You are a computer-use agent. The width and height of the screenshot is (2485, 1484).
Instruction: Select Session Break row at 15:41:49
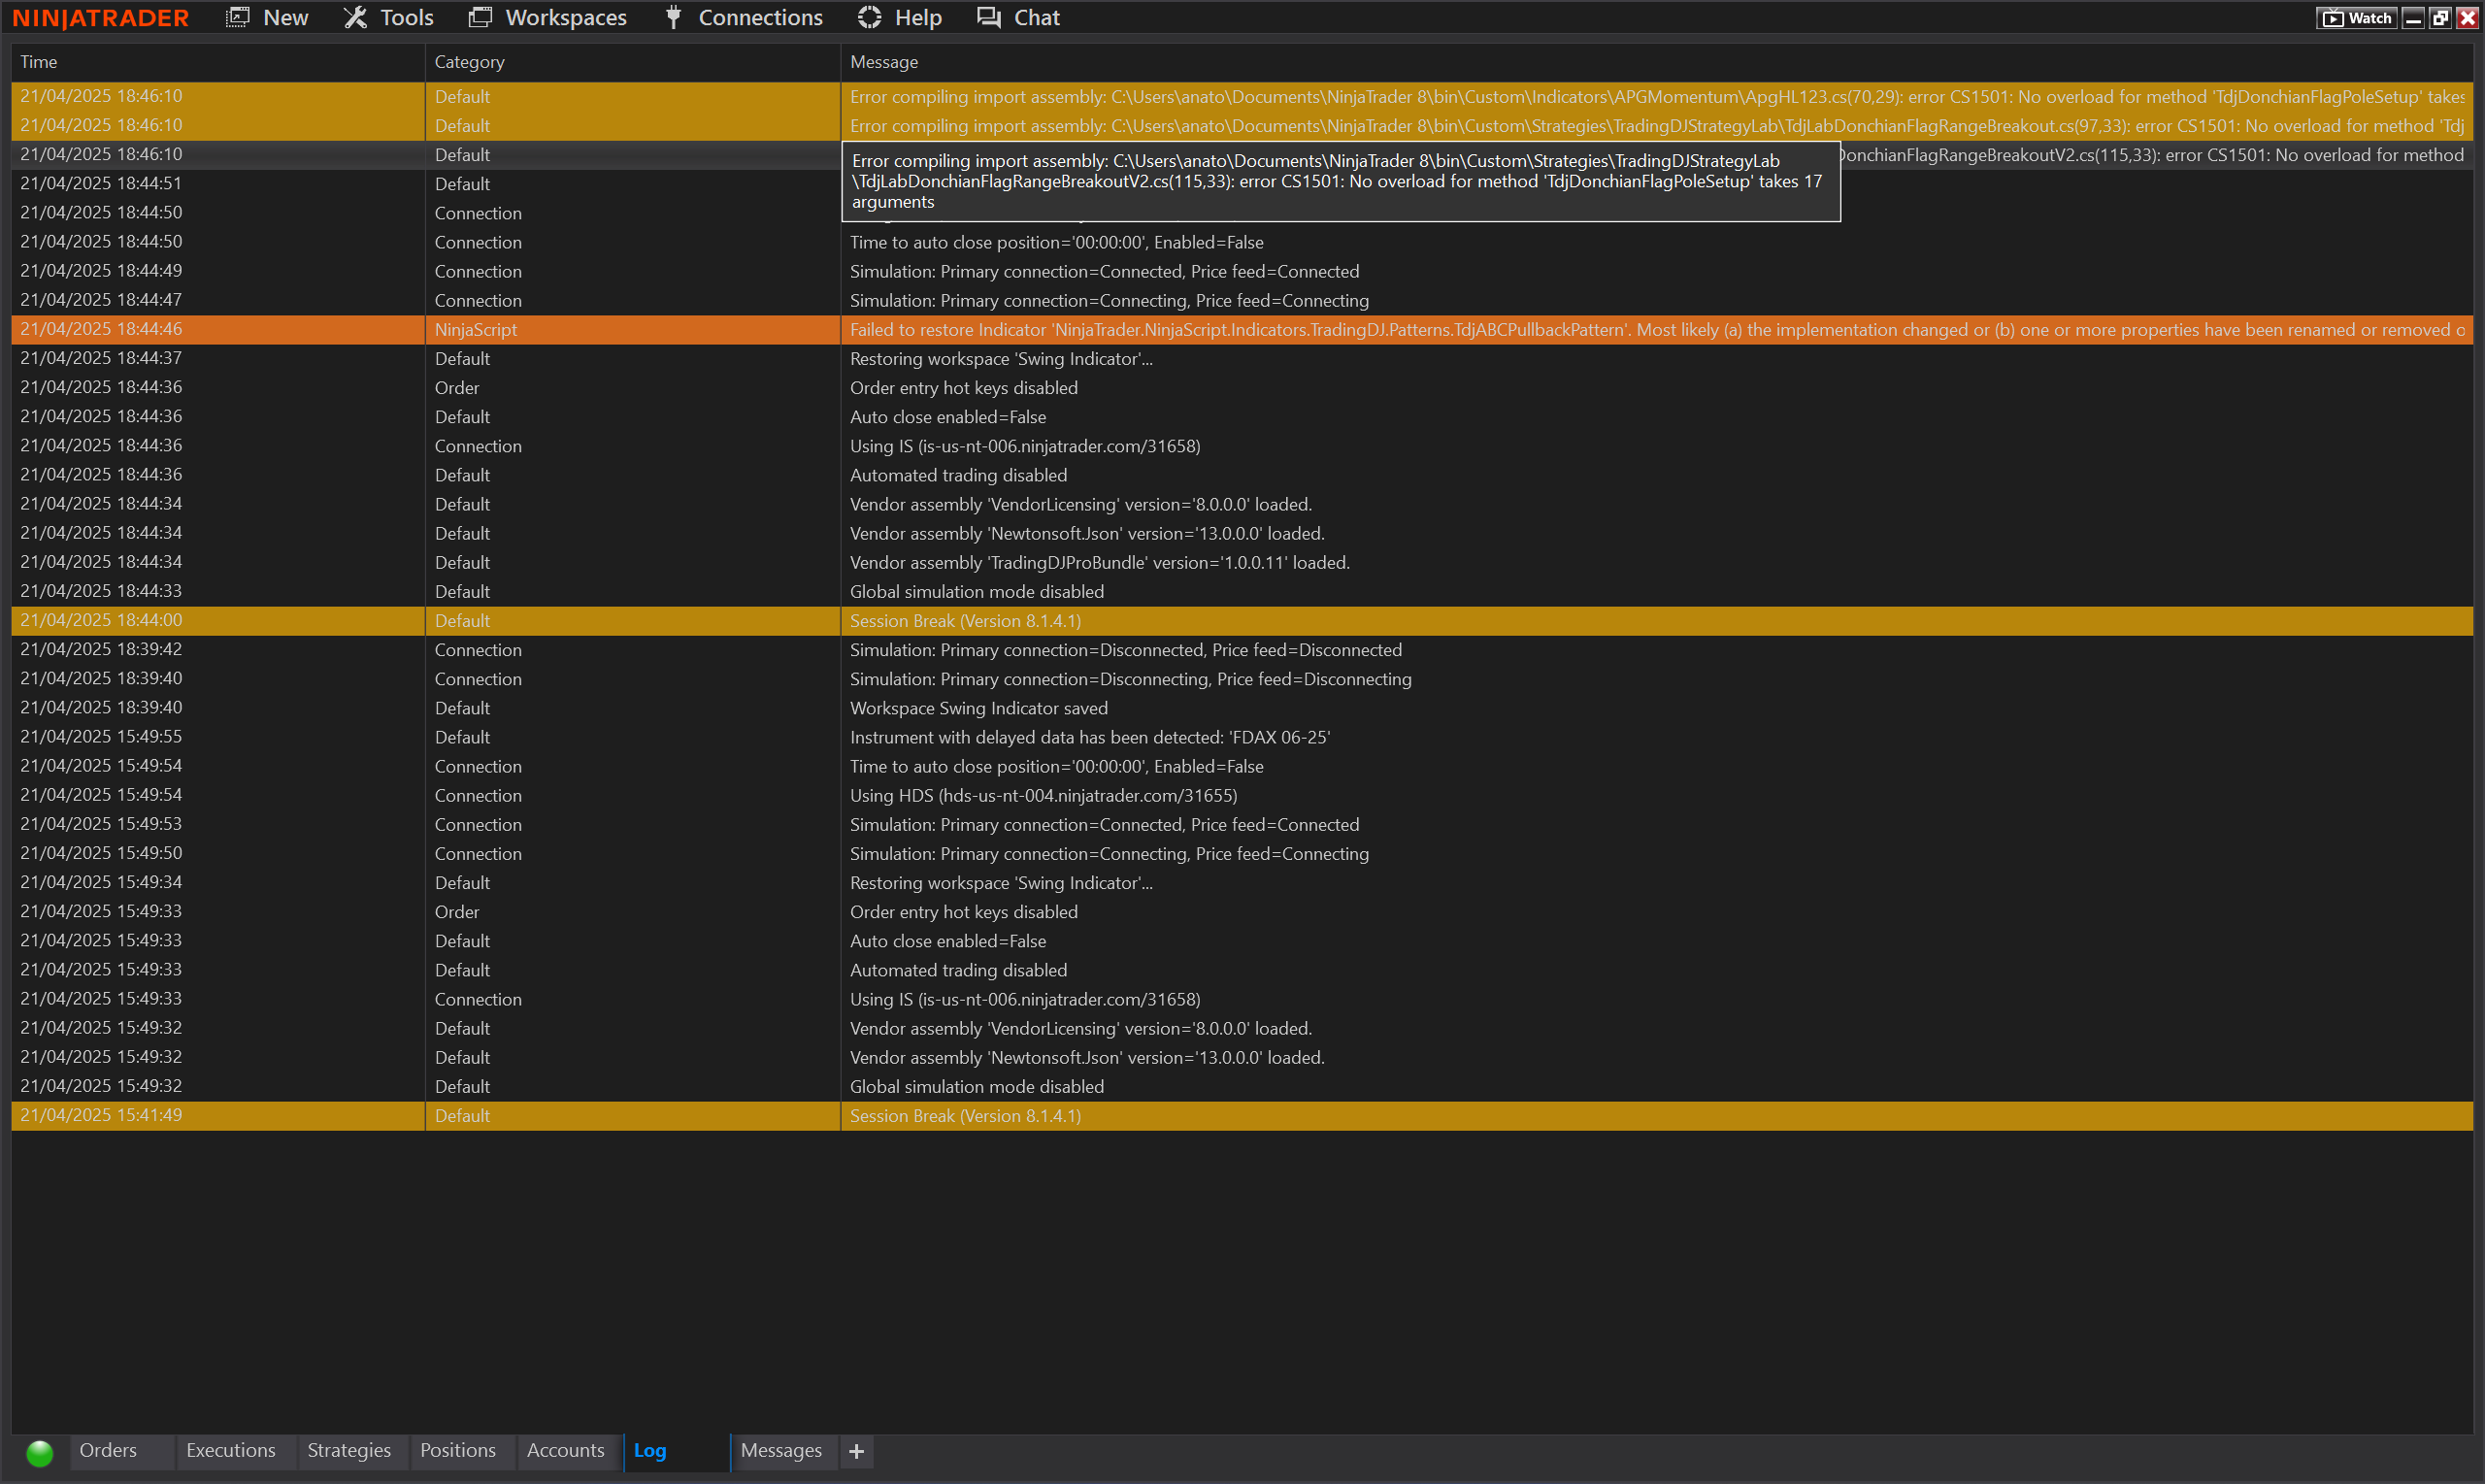[x=1242, y=1115]
